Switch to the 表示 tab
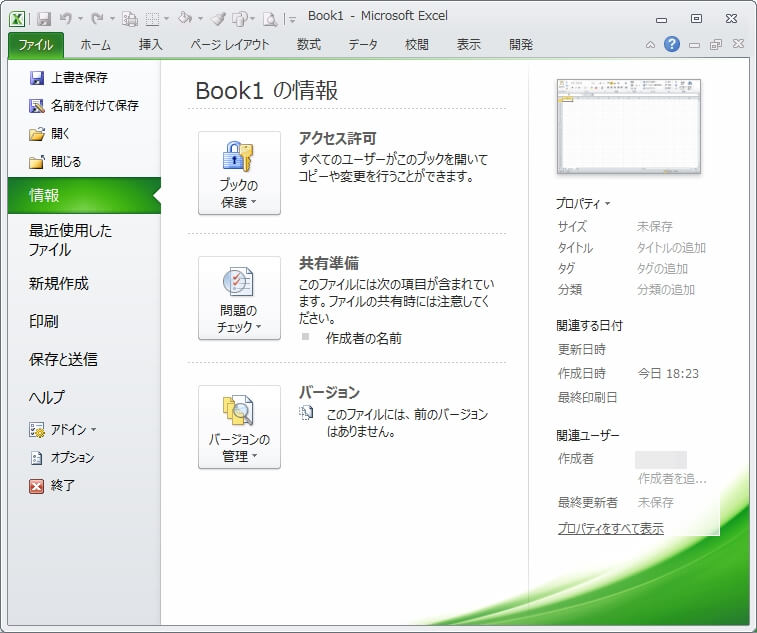 click(469, 45)
